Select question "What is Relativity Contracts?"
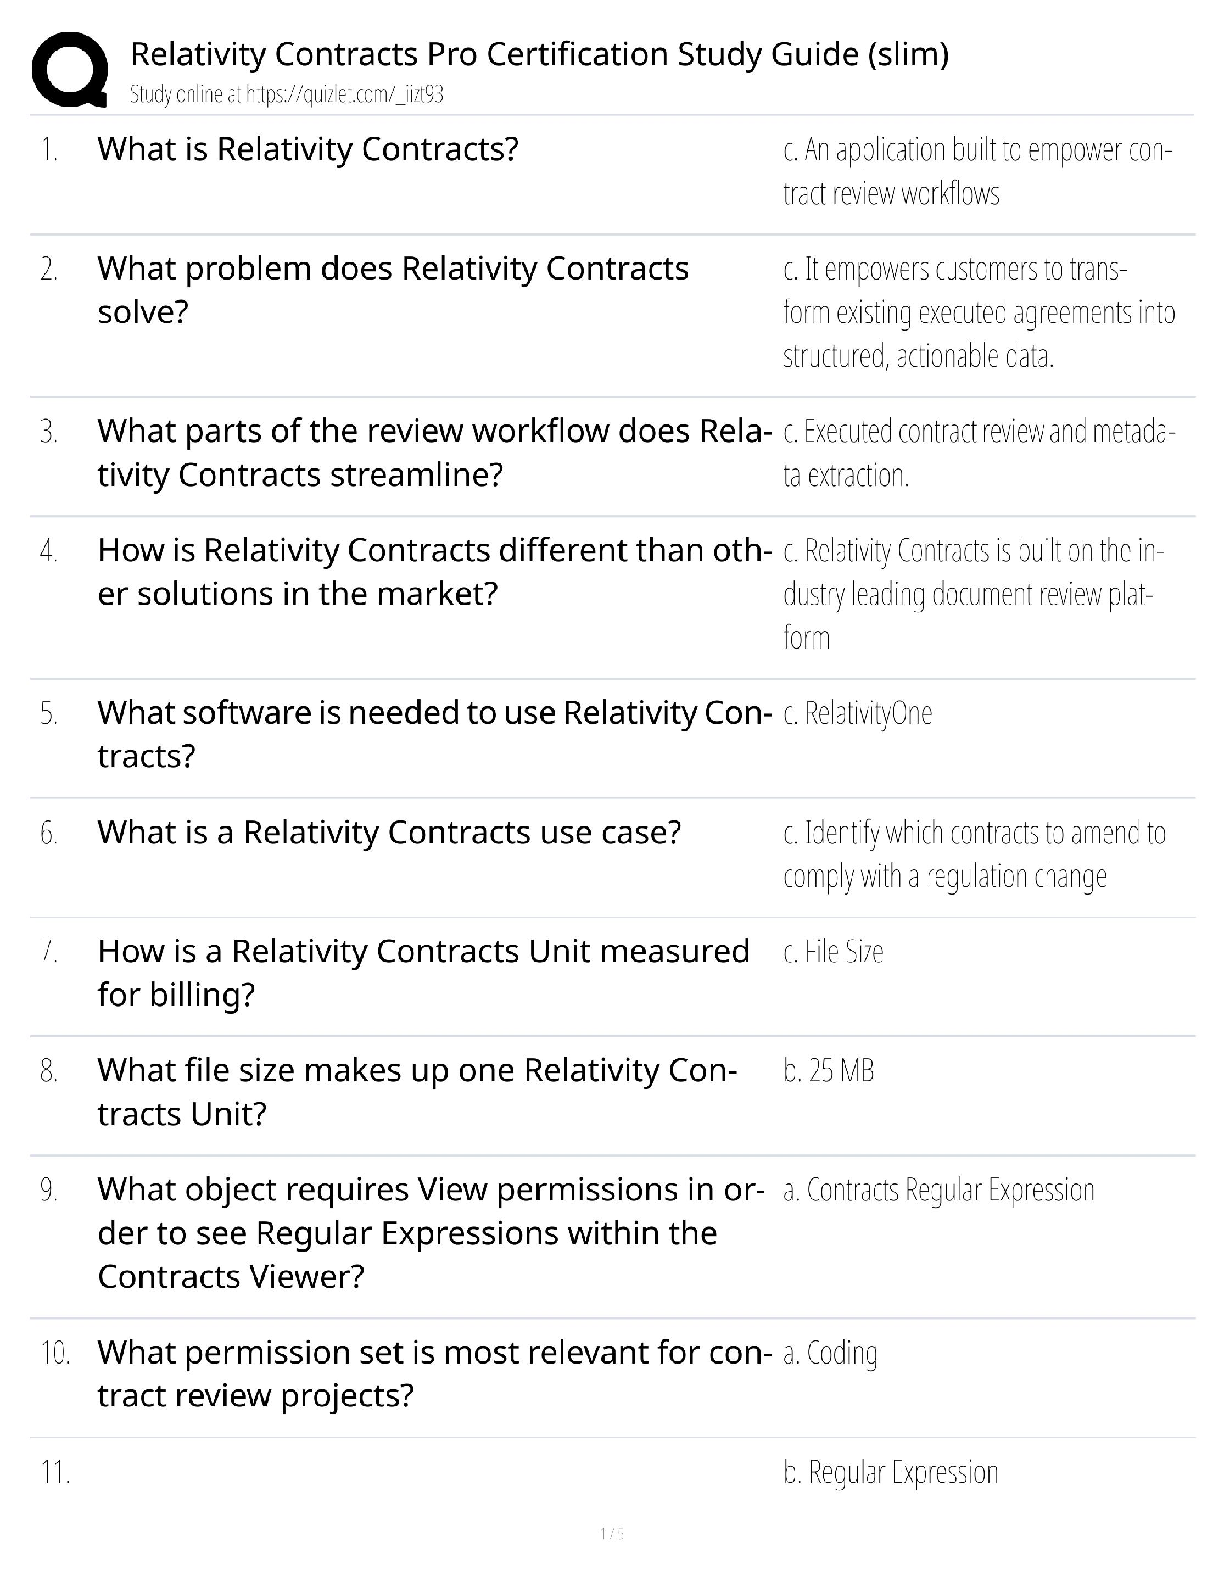Screen dimensions: 1224x1584 [308, 149]
